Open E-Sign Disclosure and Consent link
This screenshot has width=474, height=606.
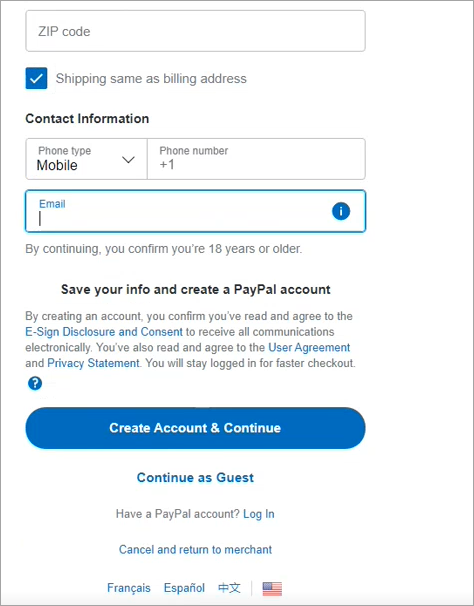coord(104,332)
